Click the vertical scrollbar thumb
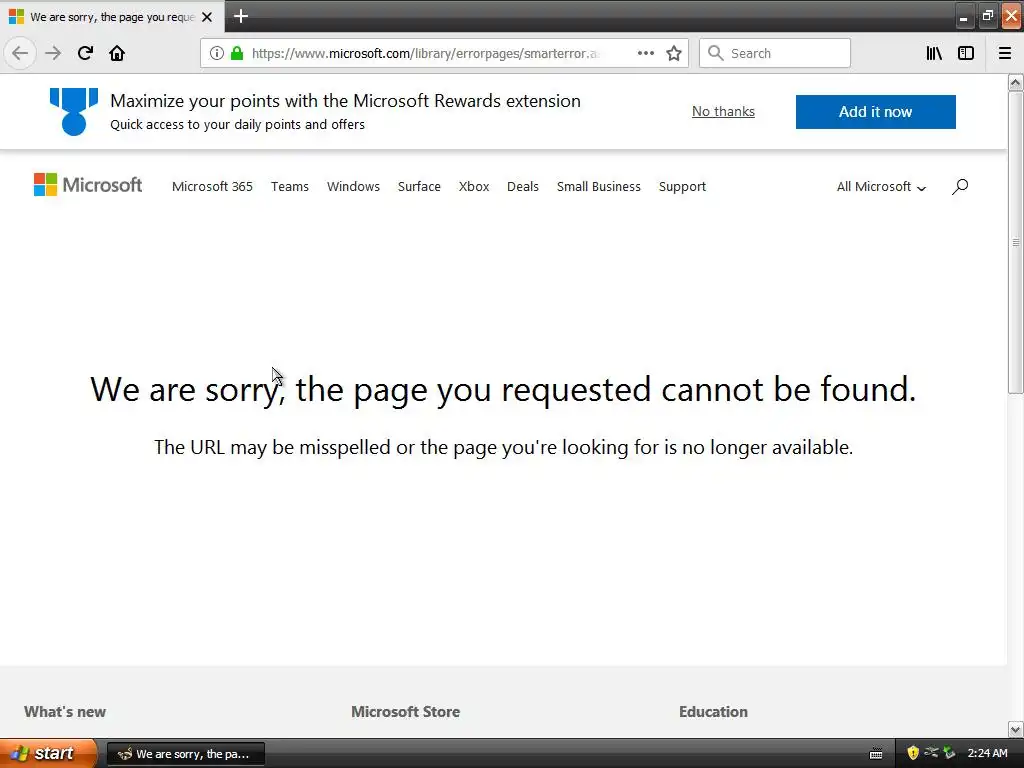This screenshot has width=1024, height=768. 1015,242
